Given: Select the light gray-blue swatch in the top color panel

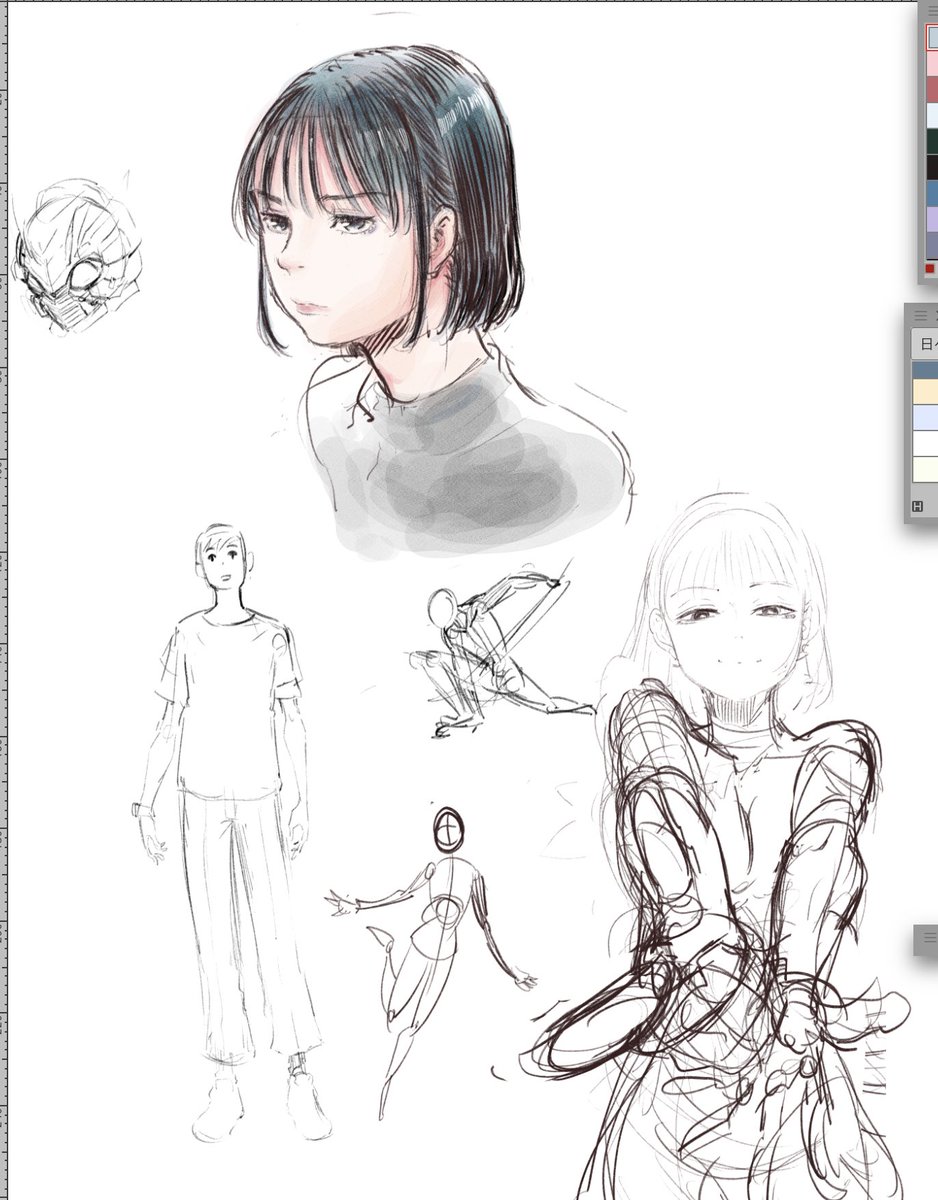Looking at the screenshot, I should coord(933,37).
